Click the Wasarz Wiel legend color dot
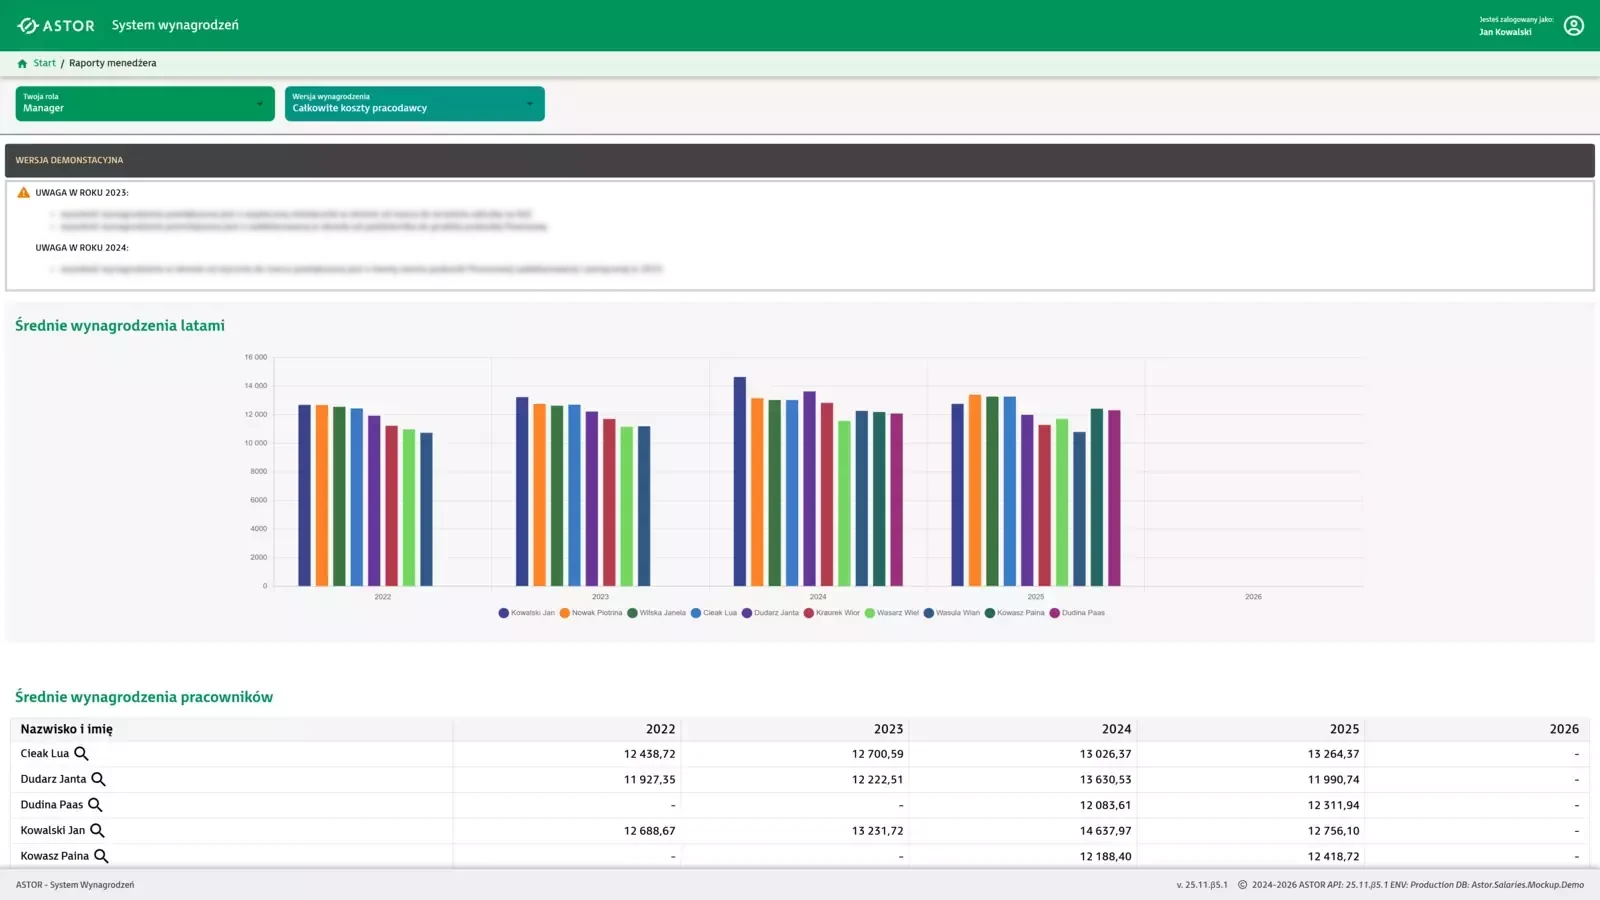 (870, 613)
